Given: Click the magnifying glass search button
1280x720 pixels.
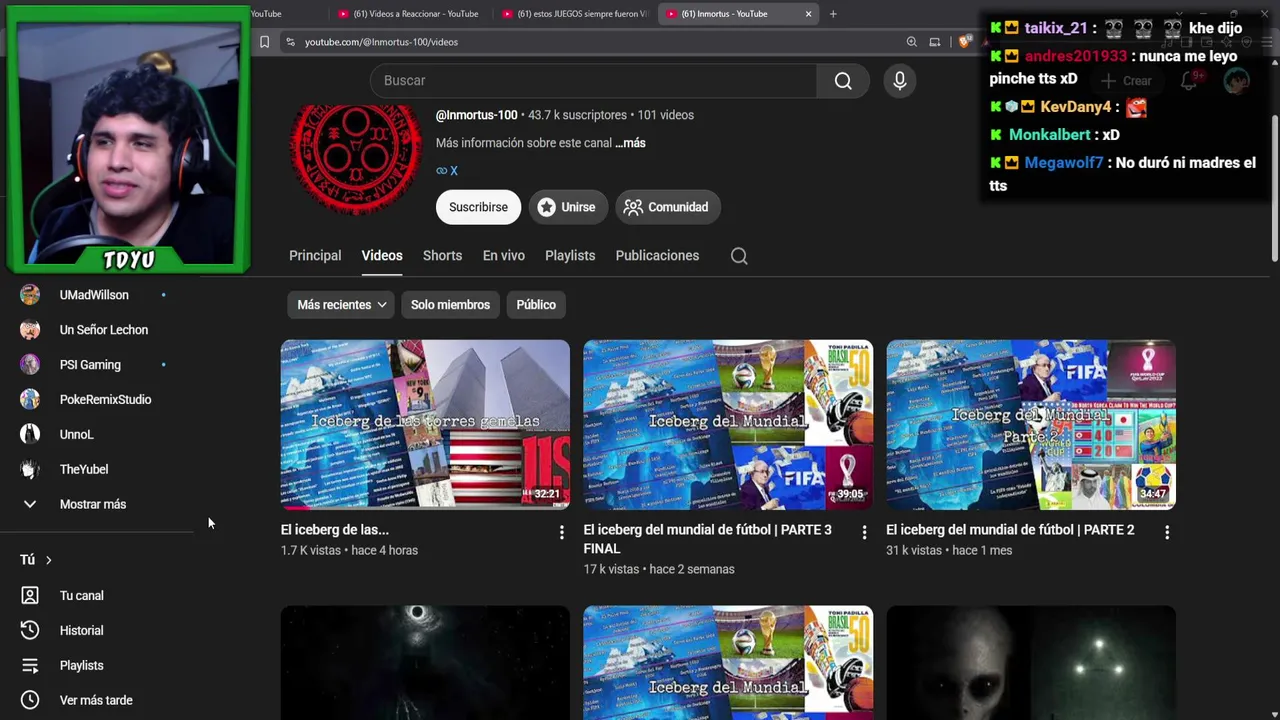Looking at the screenshot, I should 843,81.
